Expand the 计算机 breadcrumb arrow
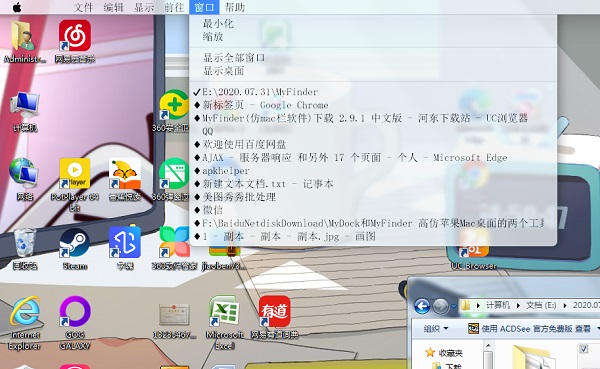The height and width of the screenshot is (369, 600). click(518, 305)
